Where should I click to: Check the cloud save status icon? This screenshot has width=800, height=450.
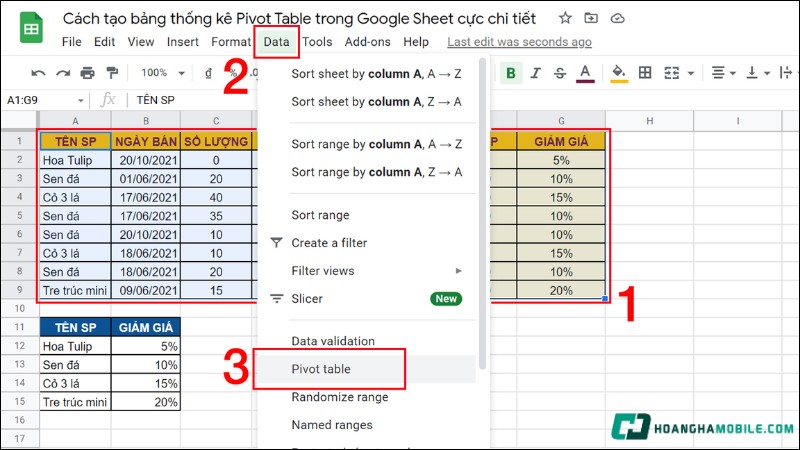tap(617, 18)
